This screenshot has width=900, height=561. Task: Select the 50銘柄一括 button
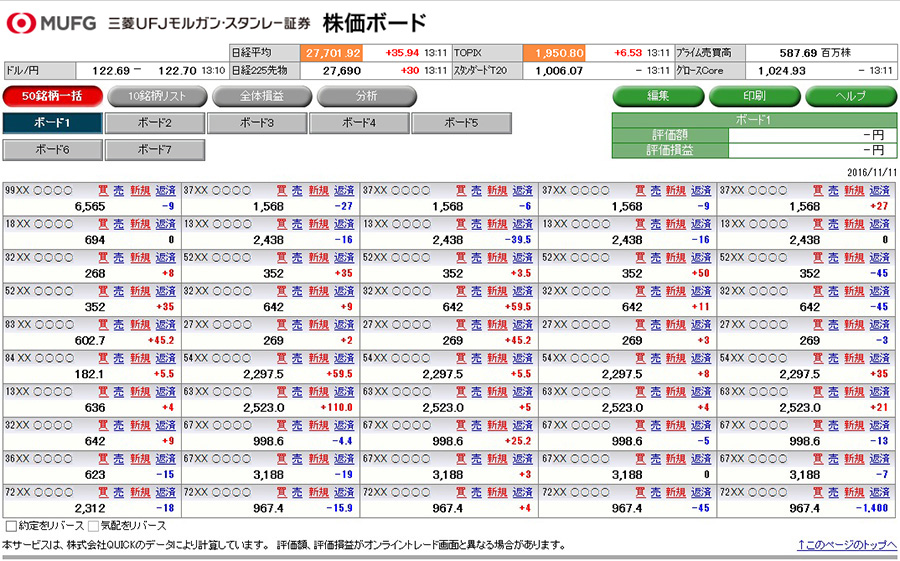pyautogui.click(x=52, y=96)
